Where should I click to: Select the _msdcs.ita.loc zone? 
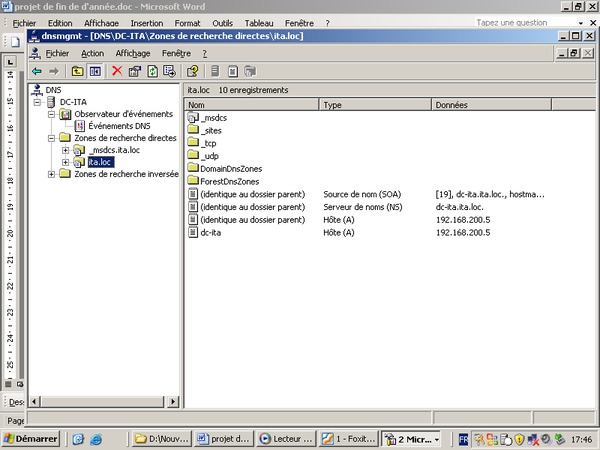[x=113, y=150]
